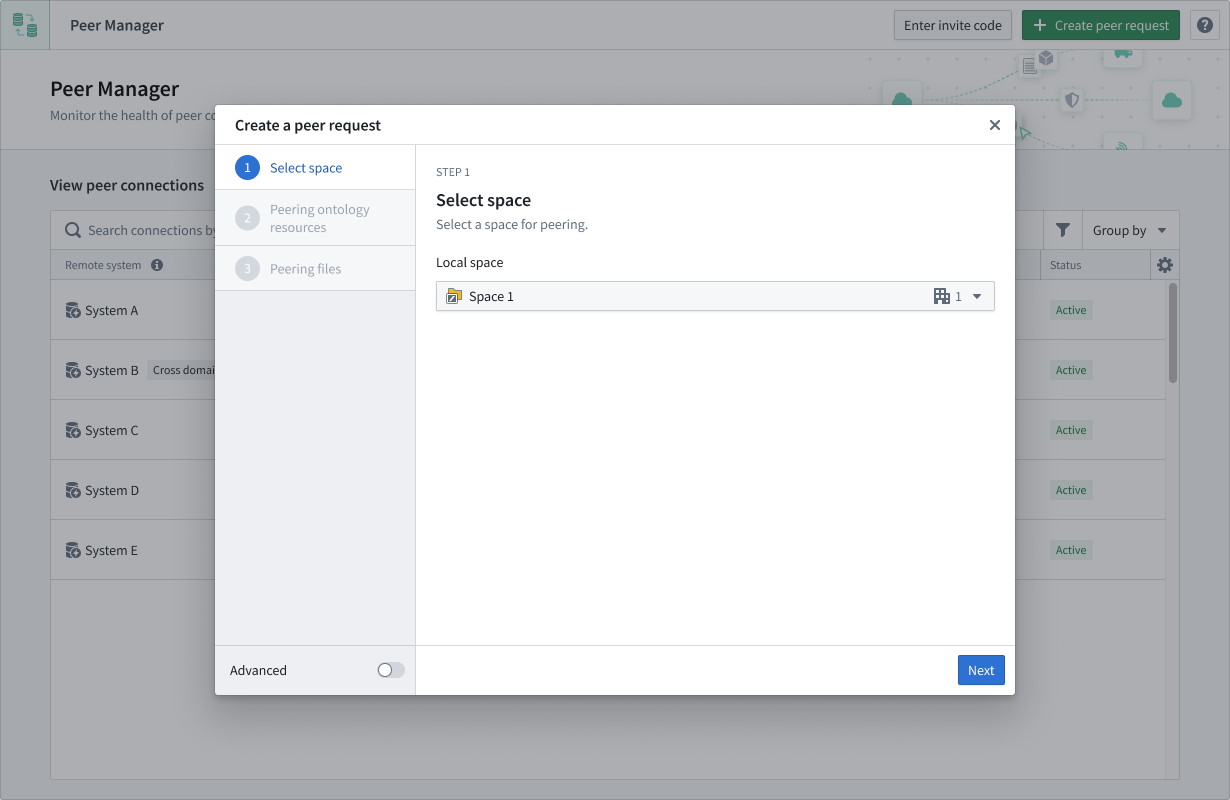This screenshot has width=1230, height=800.
Task: Open the Group by dropdown
Action: [x=1129, y=229]
